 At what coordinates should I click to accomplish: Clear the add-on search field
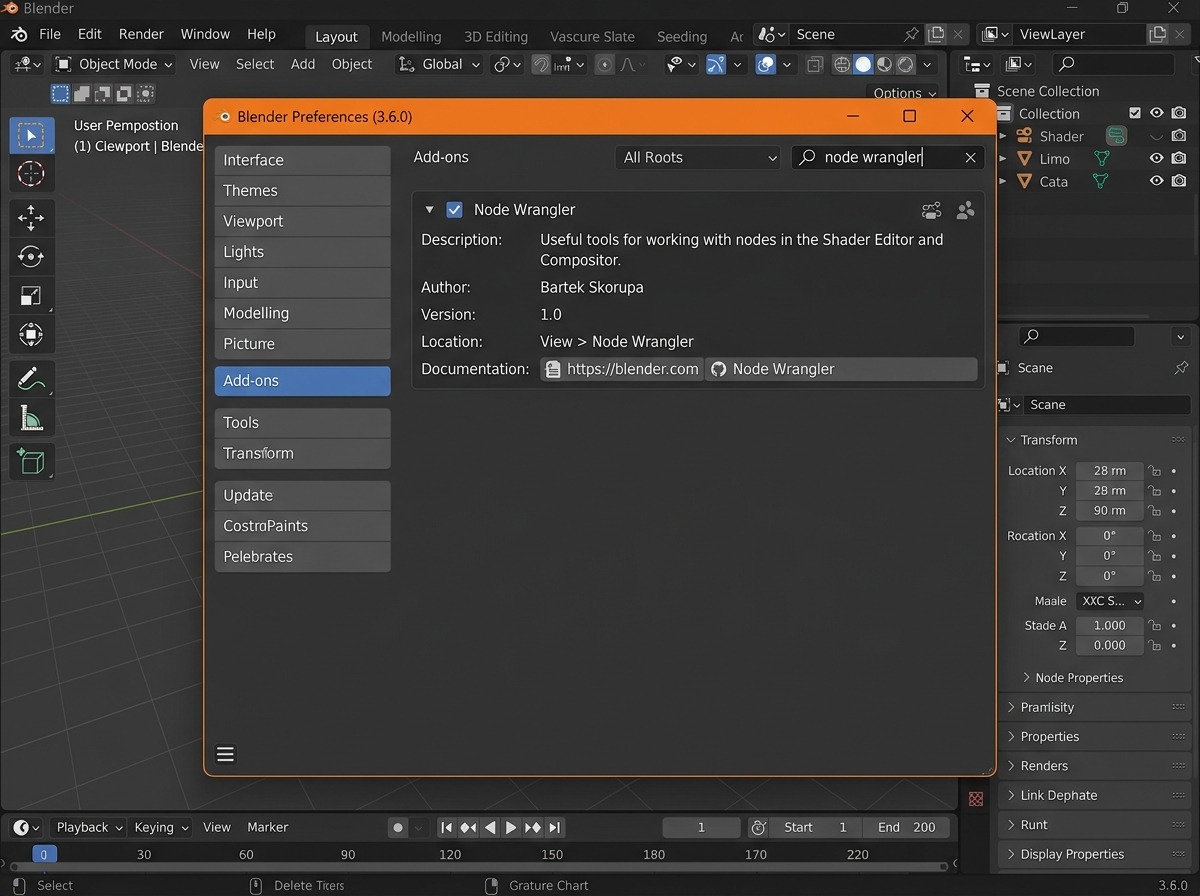970,157
